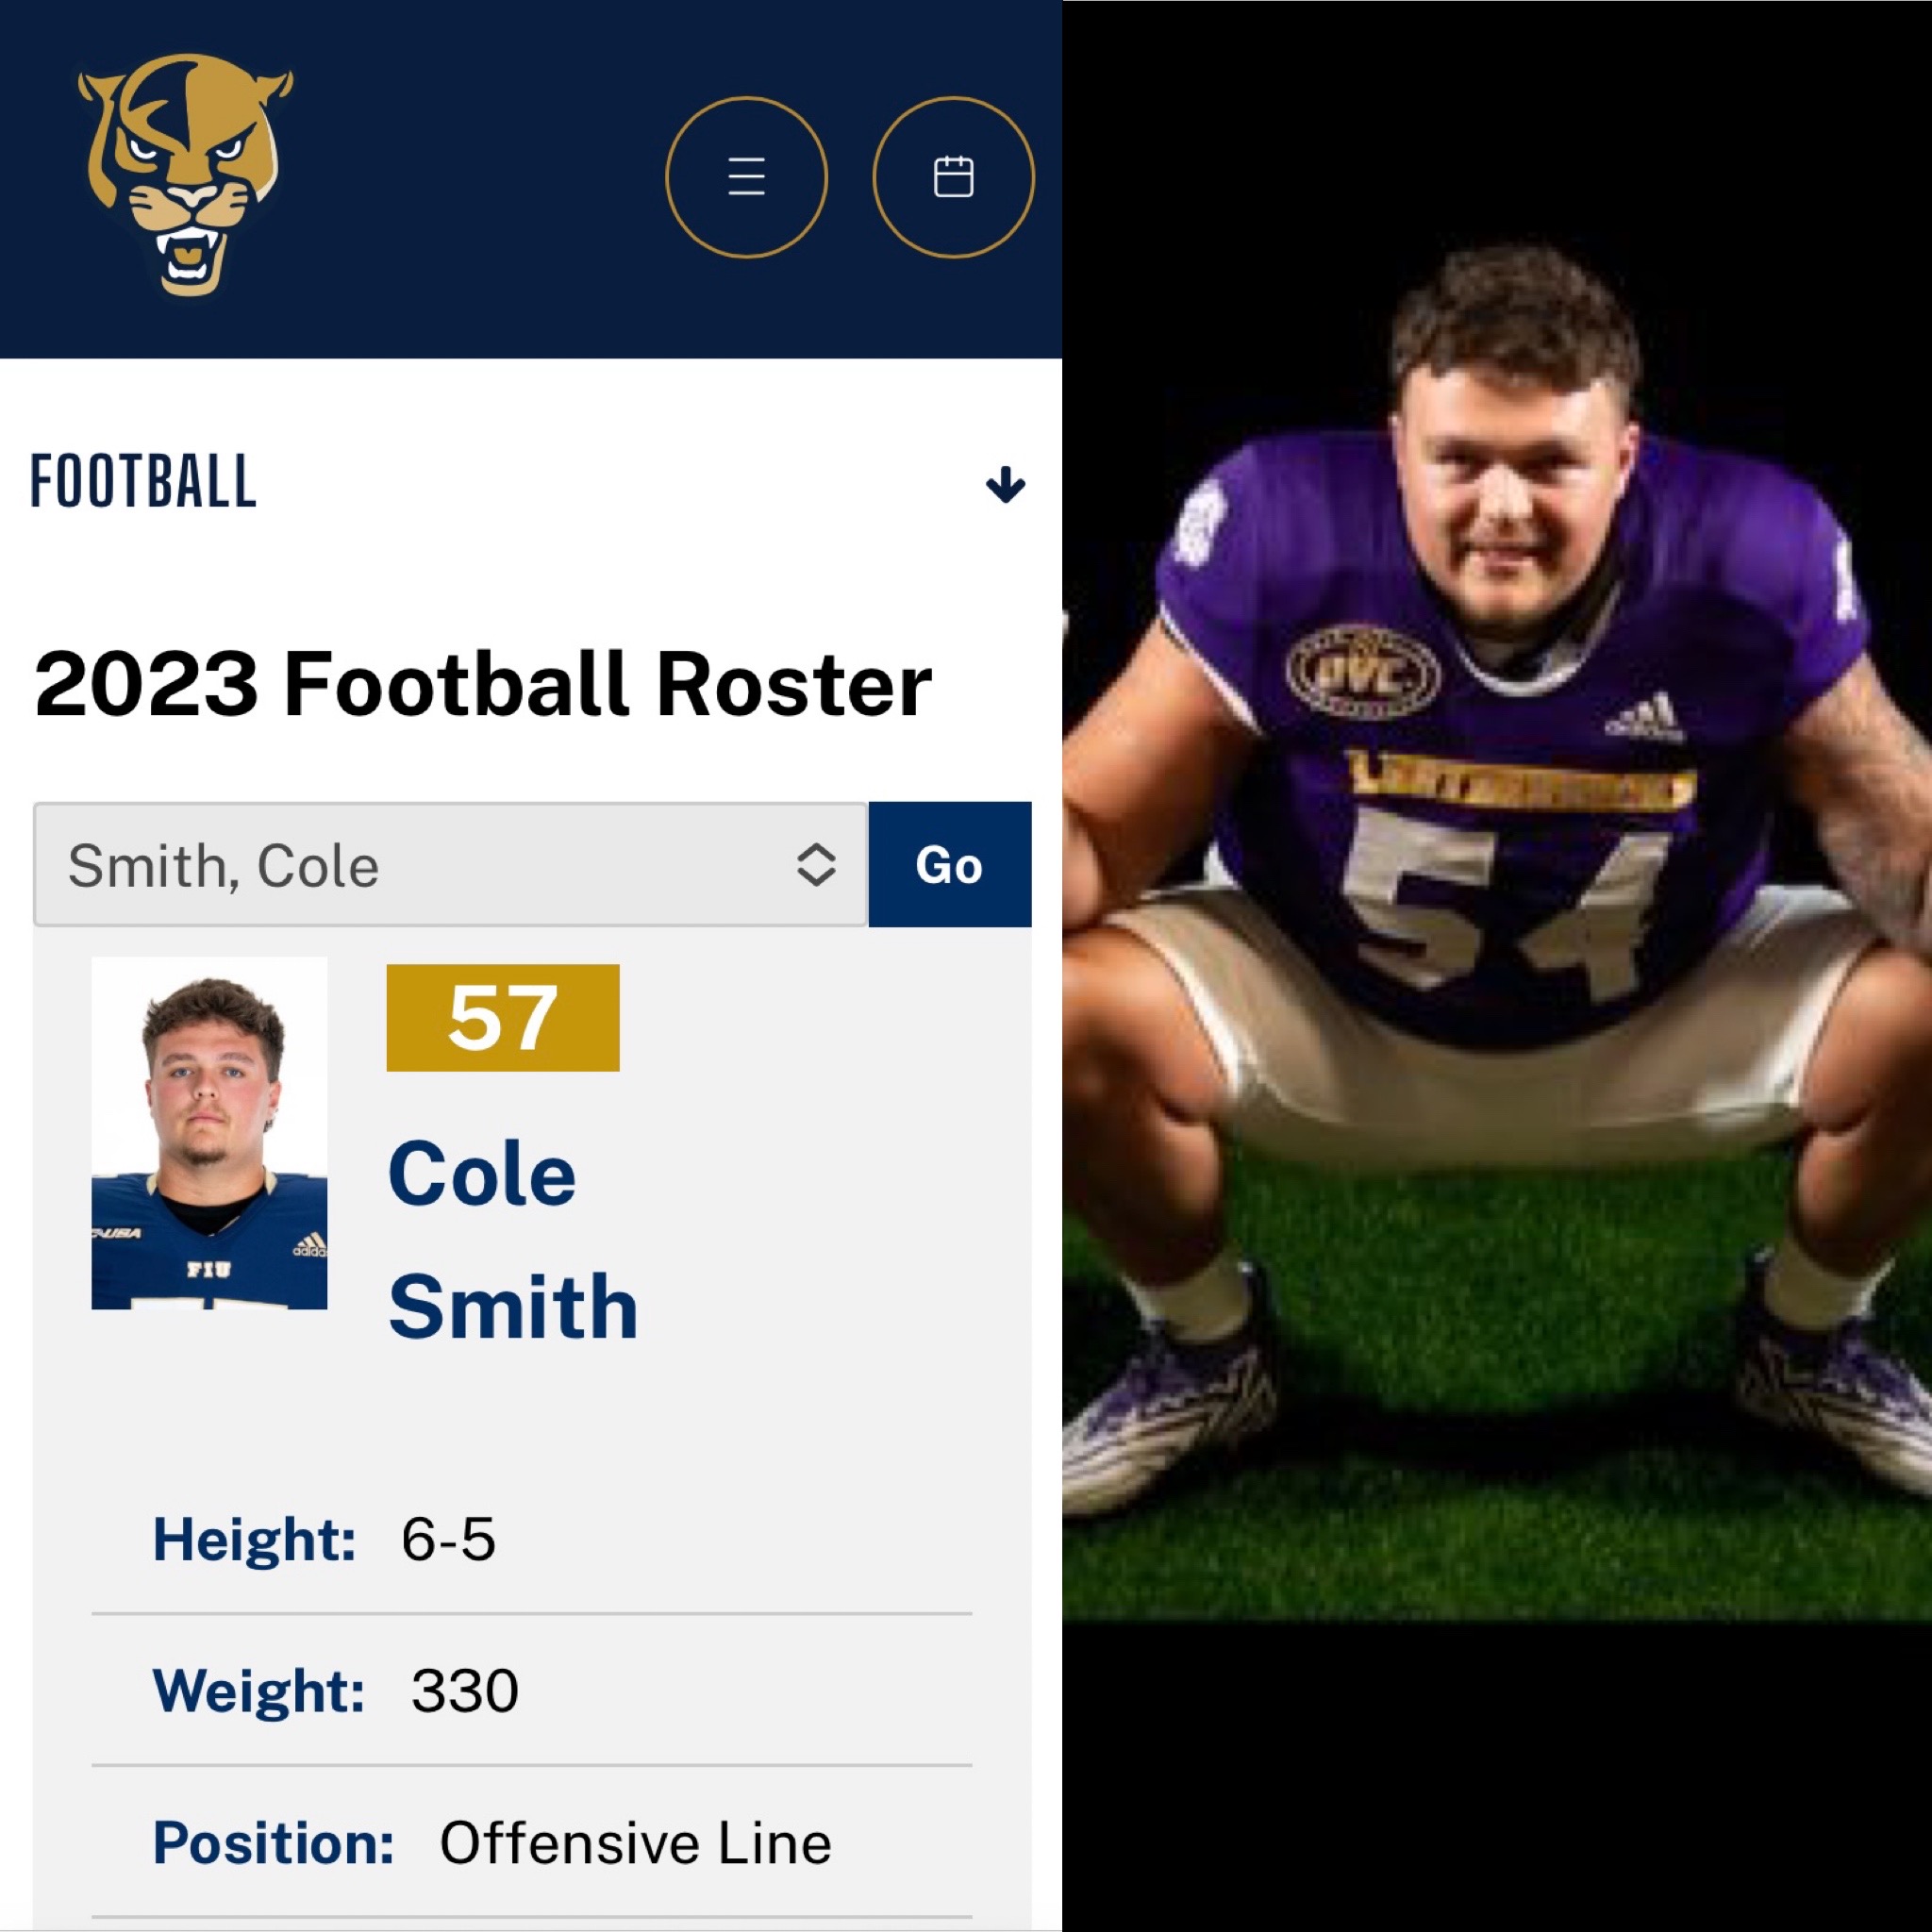The image size is (1932, 1932).
Task: Open Cole Smith's headshot thumbnail
Action: (x=209, y=1132)
